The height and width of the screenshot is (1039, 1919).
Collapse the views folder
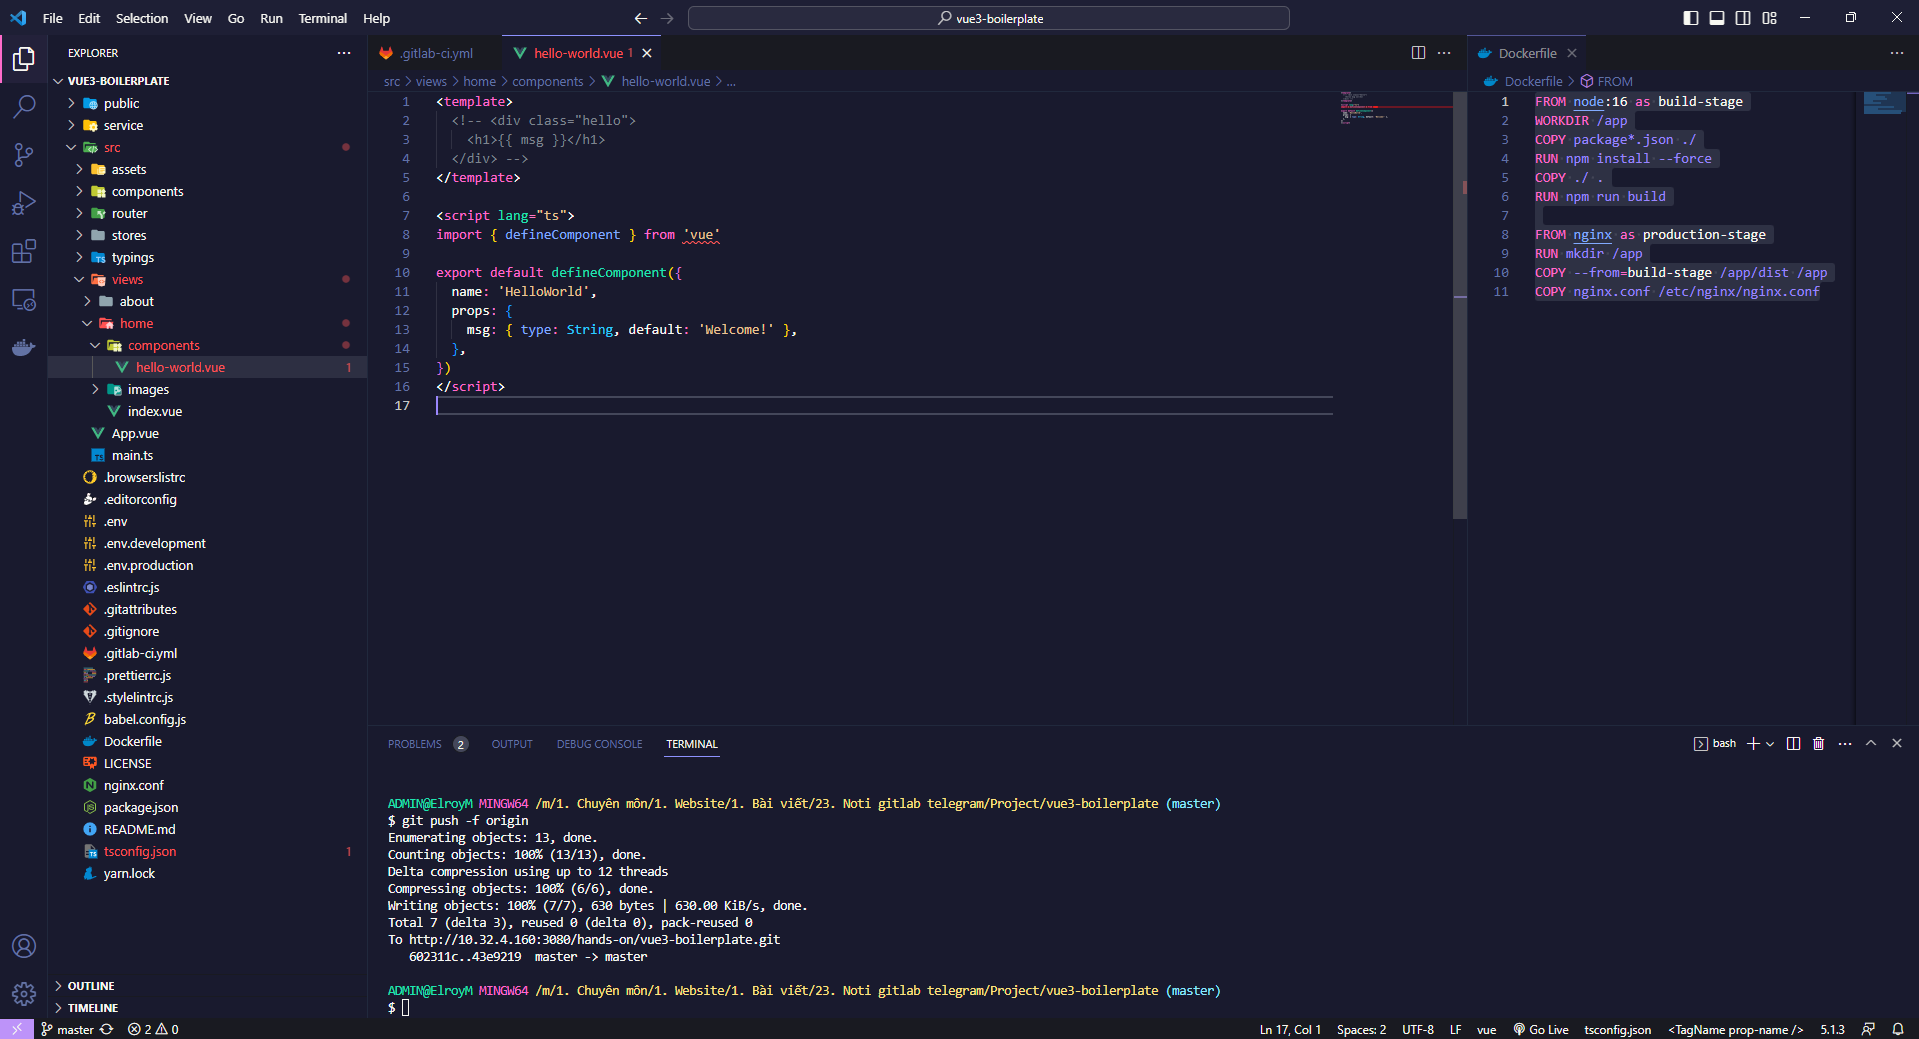click(207, 279)
